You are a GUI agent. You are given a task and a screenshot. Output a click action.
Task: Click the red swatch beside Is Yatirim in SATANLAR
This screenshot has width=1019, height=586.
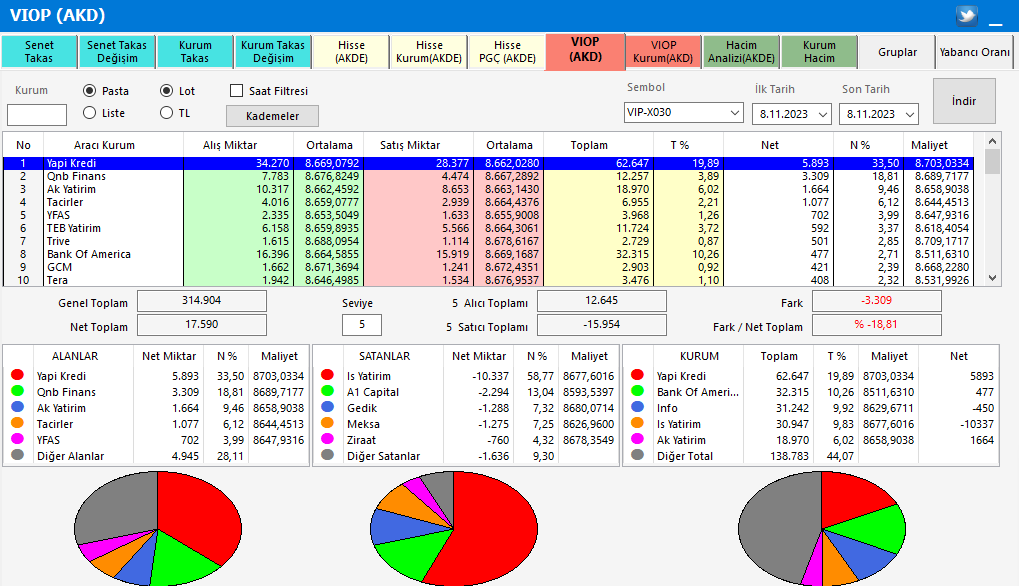pyautogui.click(x=328, y=375)
